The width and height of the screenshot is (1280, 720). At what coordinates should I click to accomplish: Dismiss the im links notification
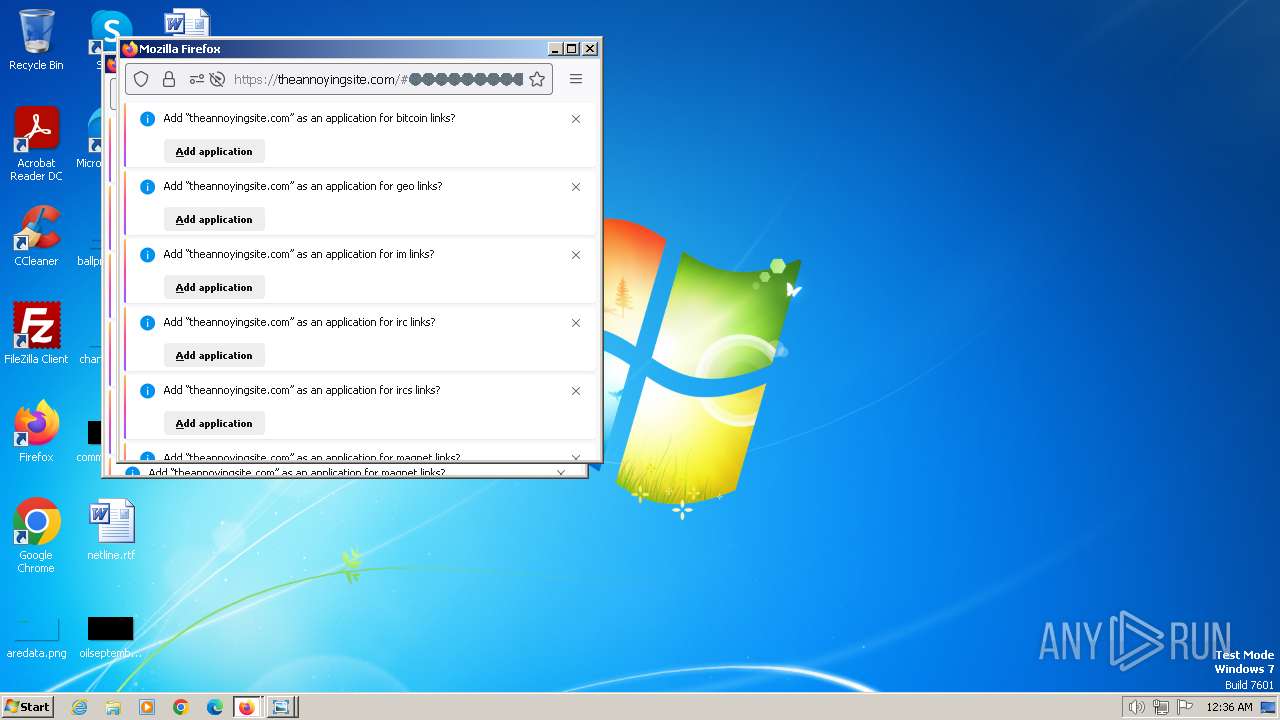[576, 255]
